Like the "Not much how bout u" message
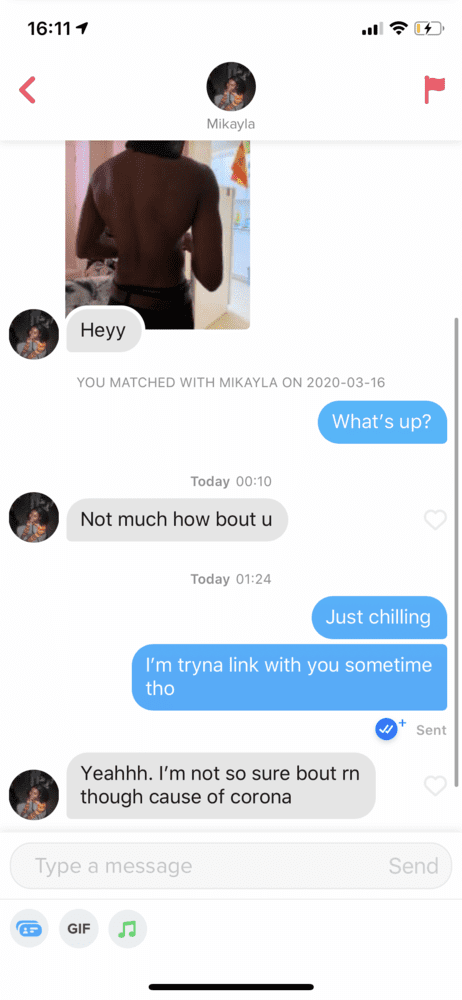 coord(435,520)
